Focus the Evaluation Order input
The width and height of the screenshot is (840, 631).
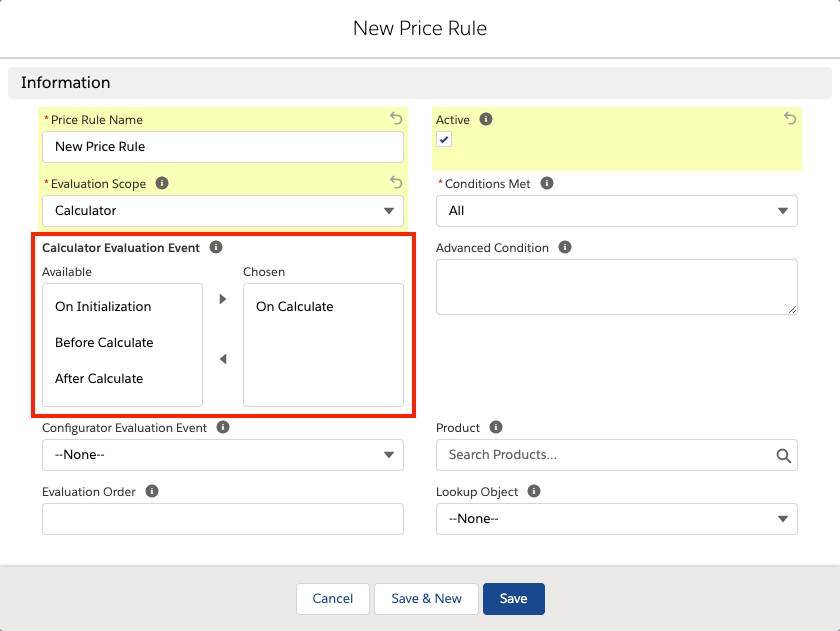pos(223,519)
